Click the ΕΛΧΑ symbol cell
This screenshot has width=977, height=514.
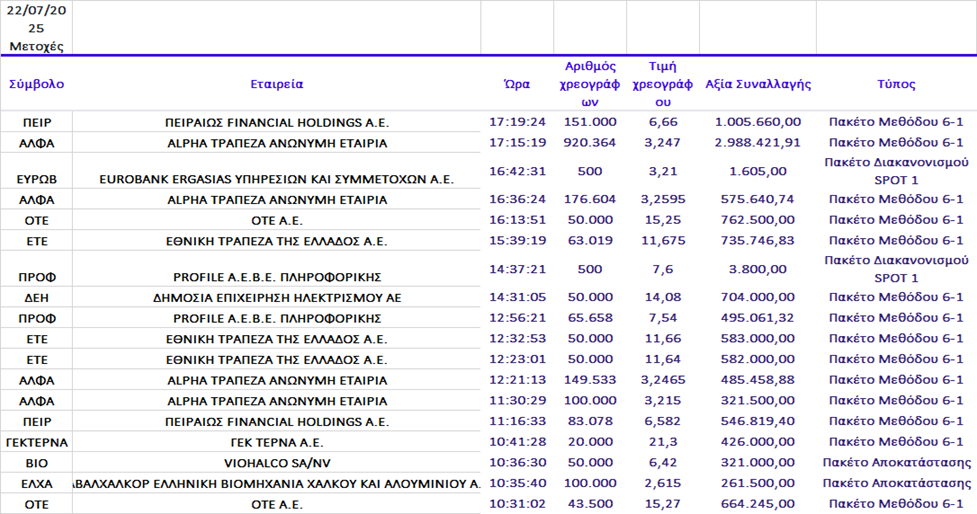coord(37,484)
